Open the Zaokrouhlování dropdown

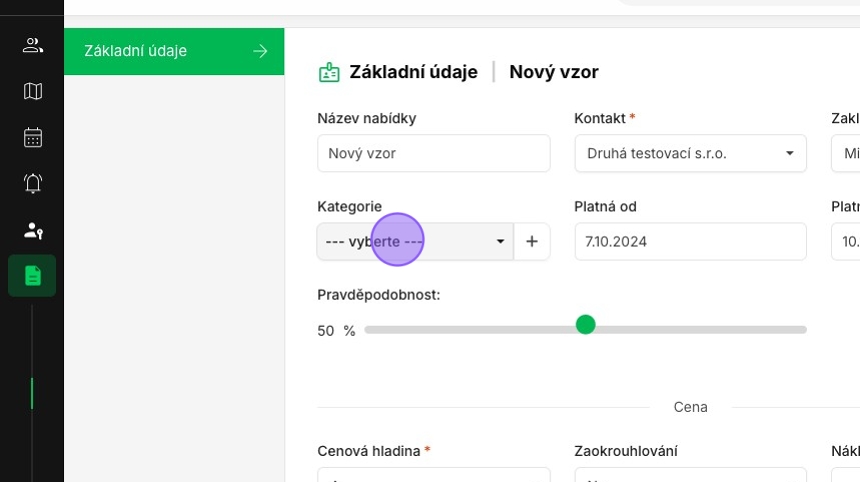click(x=690, y=475)
